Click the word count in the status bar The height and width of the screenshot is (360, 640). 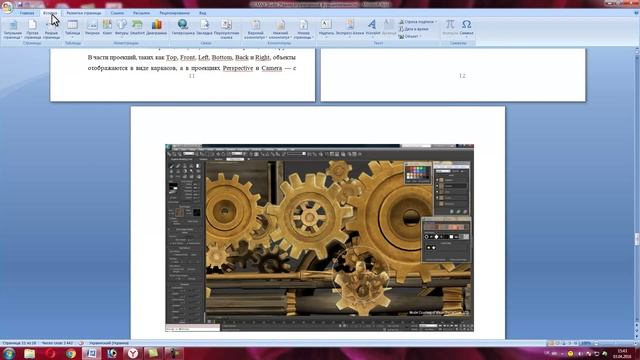point(57,343)
